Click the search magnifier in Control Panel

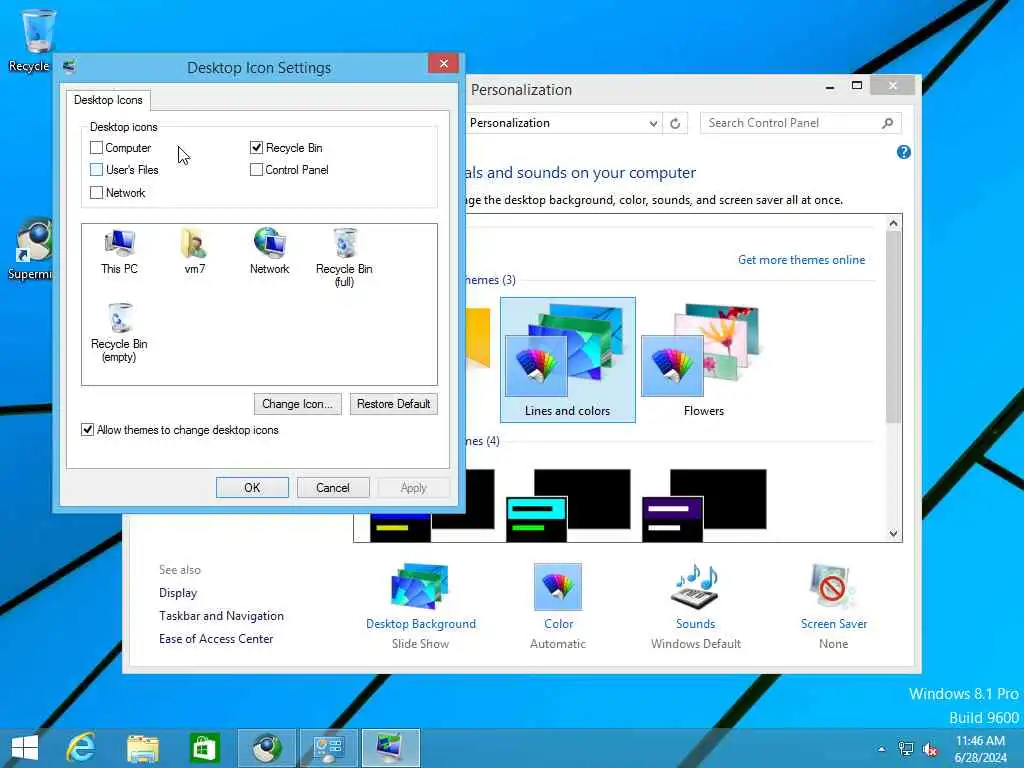pyautogui.click(x=887, y=123)
